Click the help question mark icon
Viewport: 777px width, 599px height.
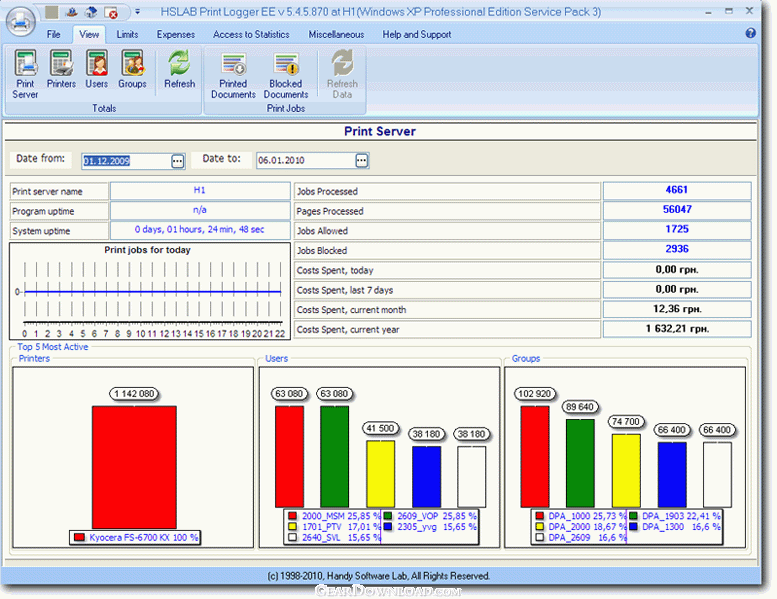tap(751, 33)
